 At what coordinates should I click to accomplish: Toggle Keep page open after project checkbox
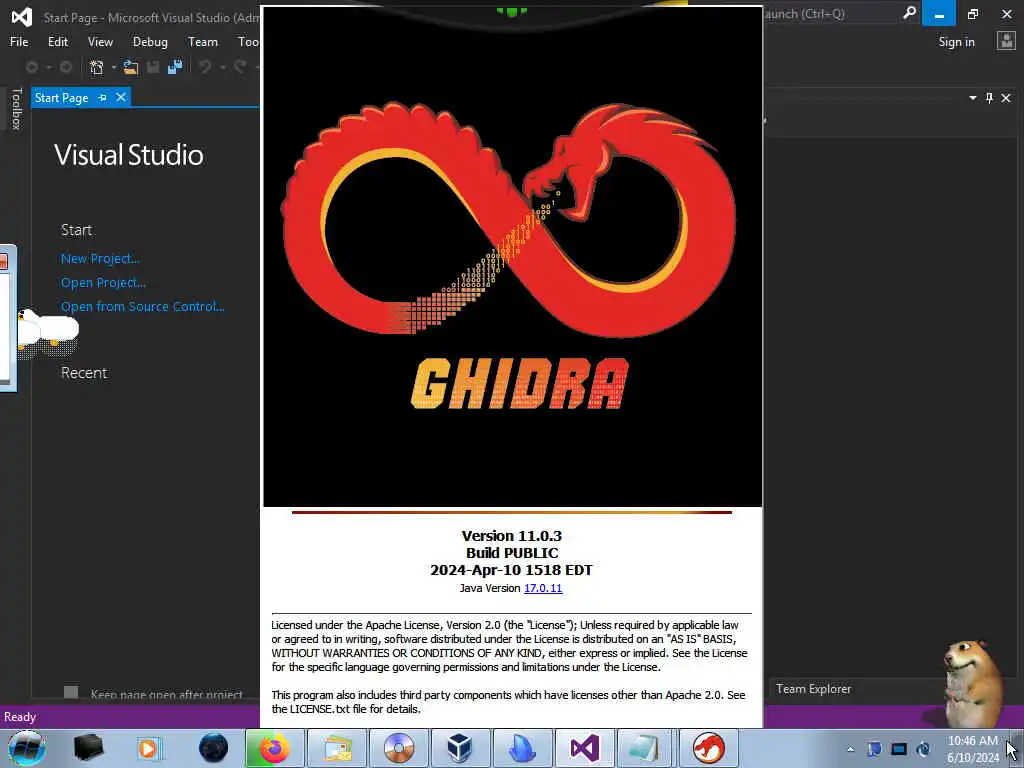click(x=71, y=692)
